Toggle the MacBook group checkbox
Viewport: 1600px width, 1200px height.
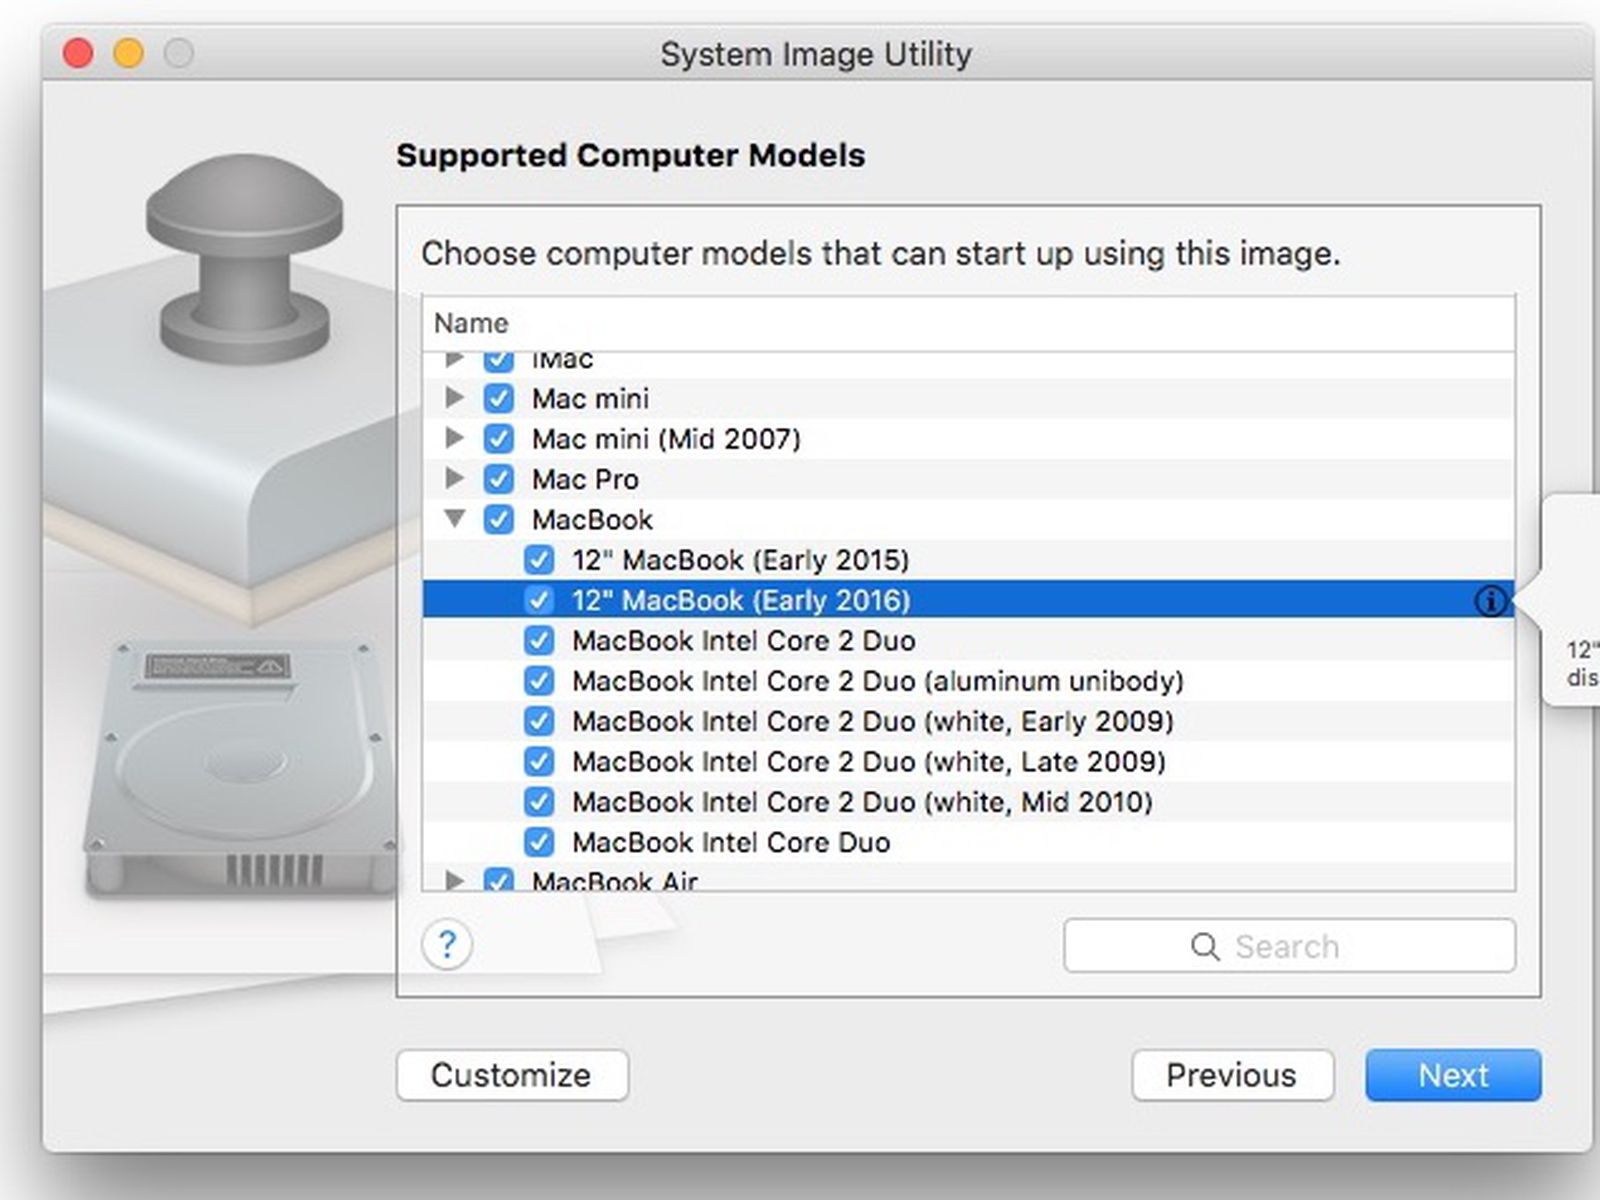pyautogui.click(x=498, y=519)
